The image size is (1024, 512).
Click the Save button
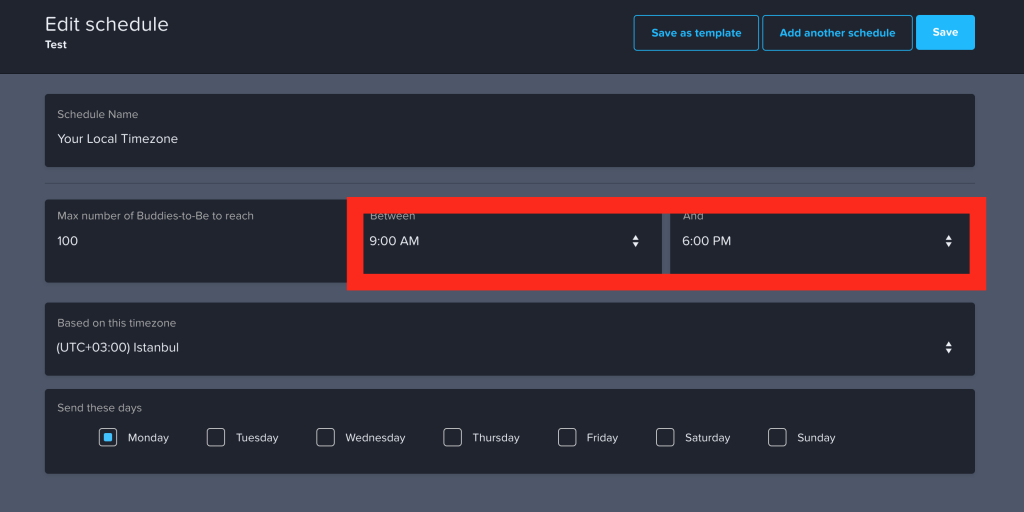coord(945,33)
